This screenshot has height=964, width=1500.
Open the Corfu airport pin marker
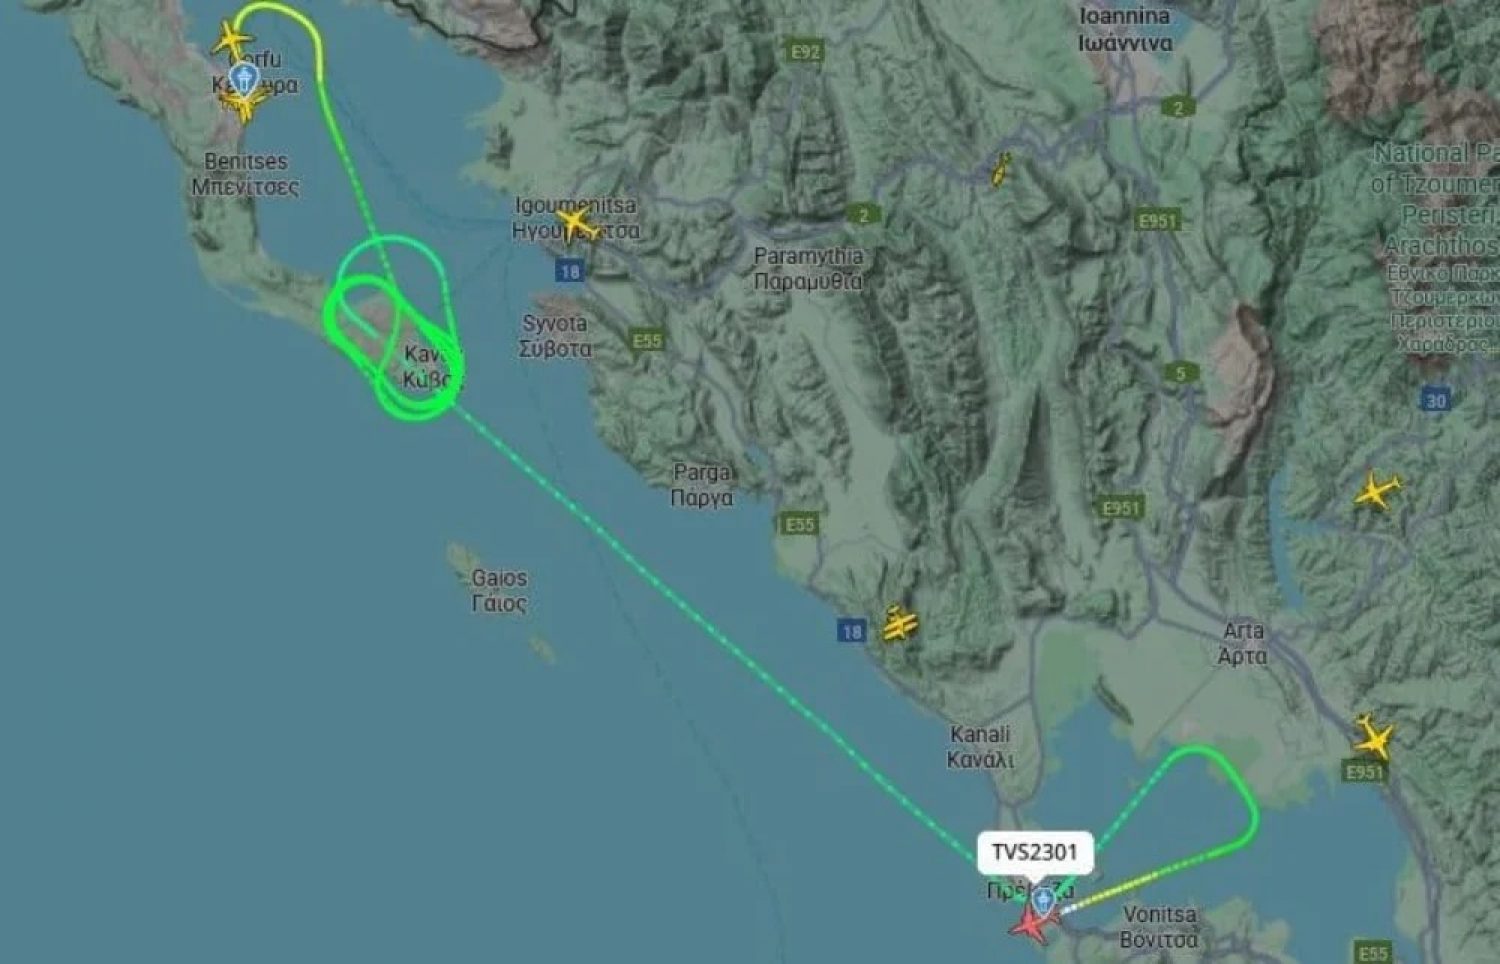[243, 78]
